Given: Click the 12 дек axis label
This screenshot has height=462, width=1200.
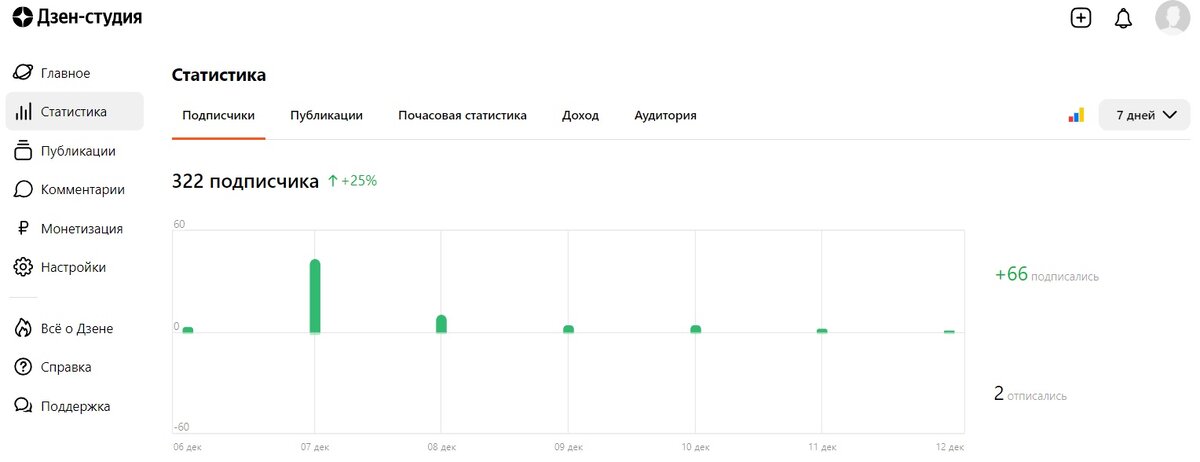Looking at the screenshot, I should click(x=949, y=447).
